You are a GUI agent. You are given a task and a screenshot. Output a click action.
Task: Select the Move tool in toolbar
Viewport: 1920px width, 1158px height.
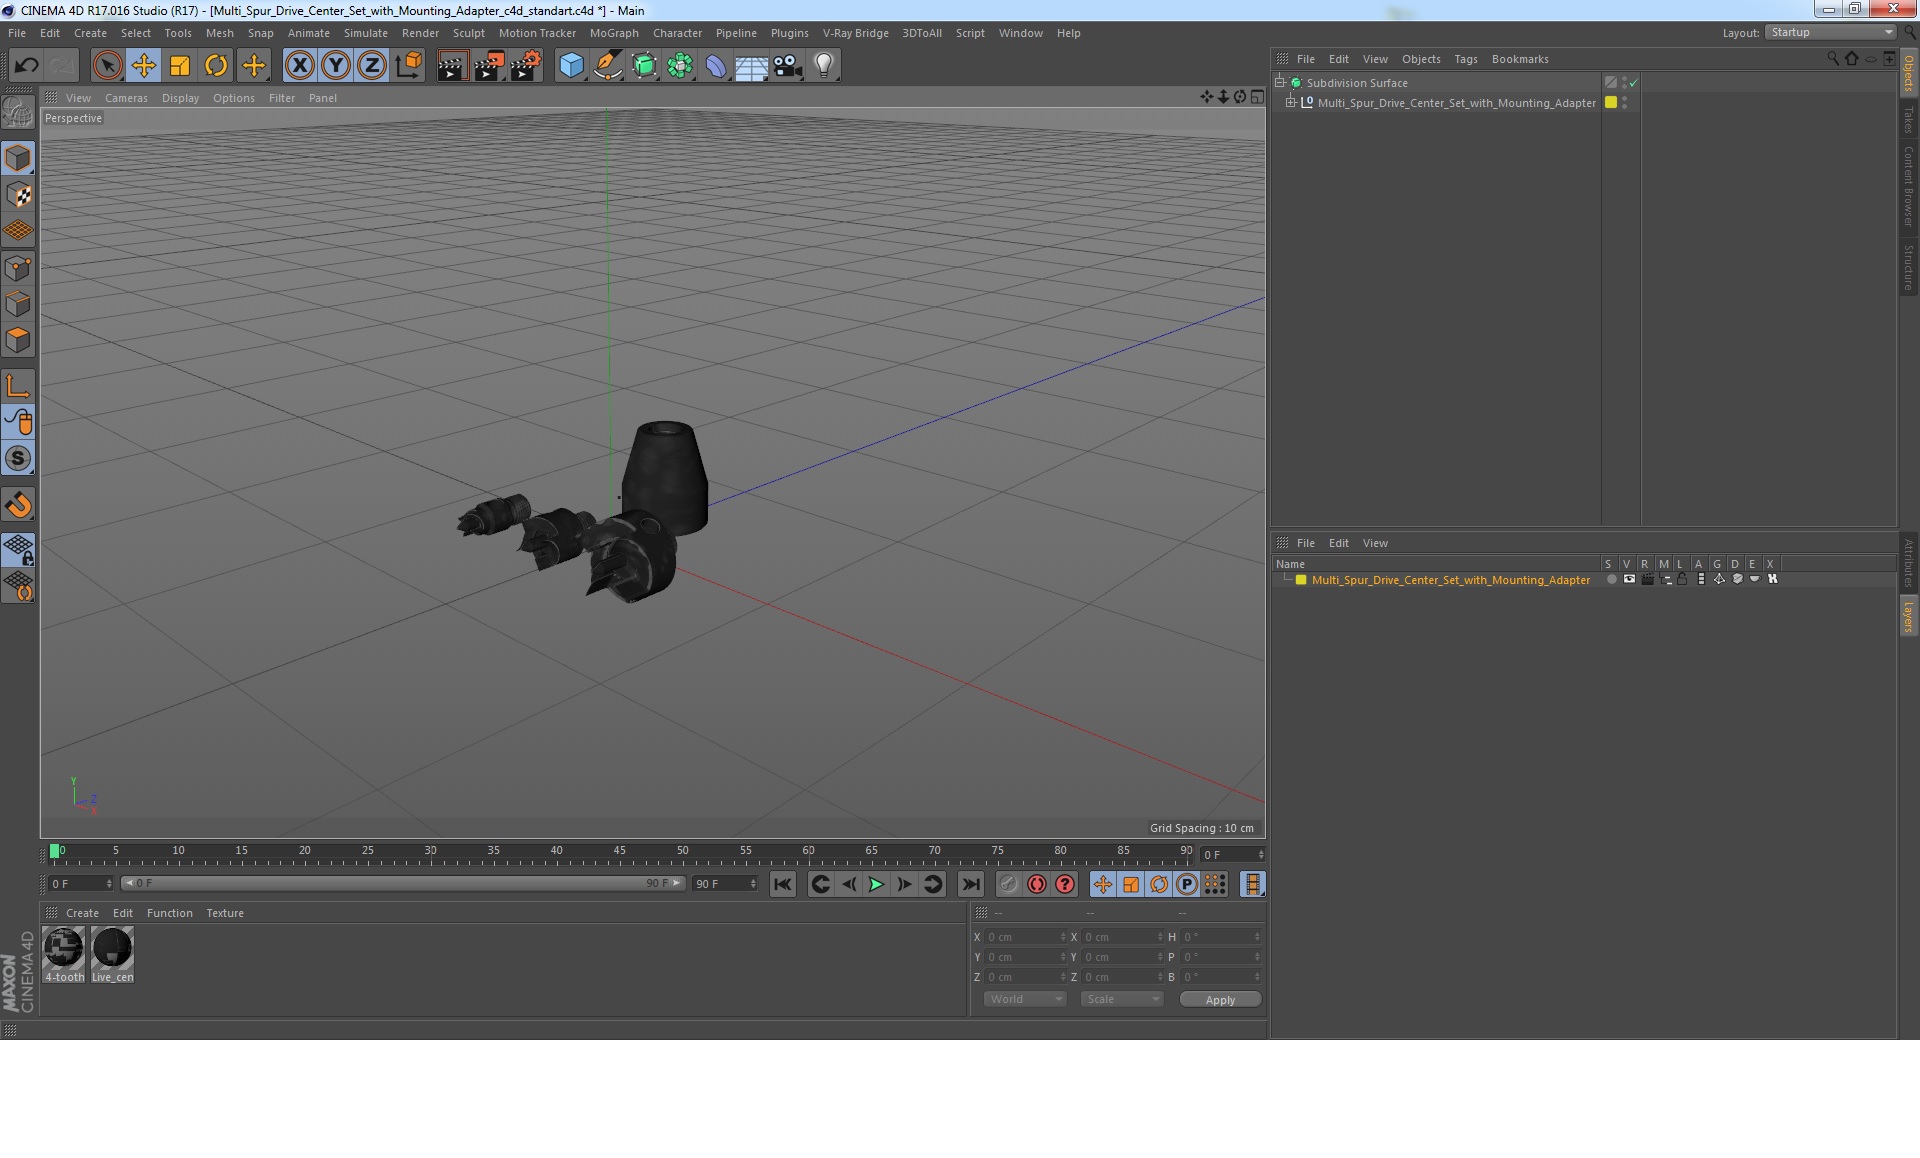pyautogui.click(x=144, y=66)
